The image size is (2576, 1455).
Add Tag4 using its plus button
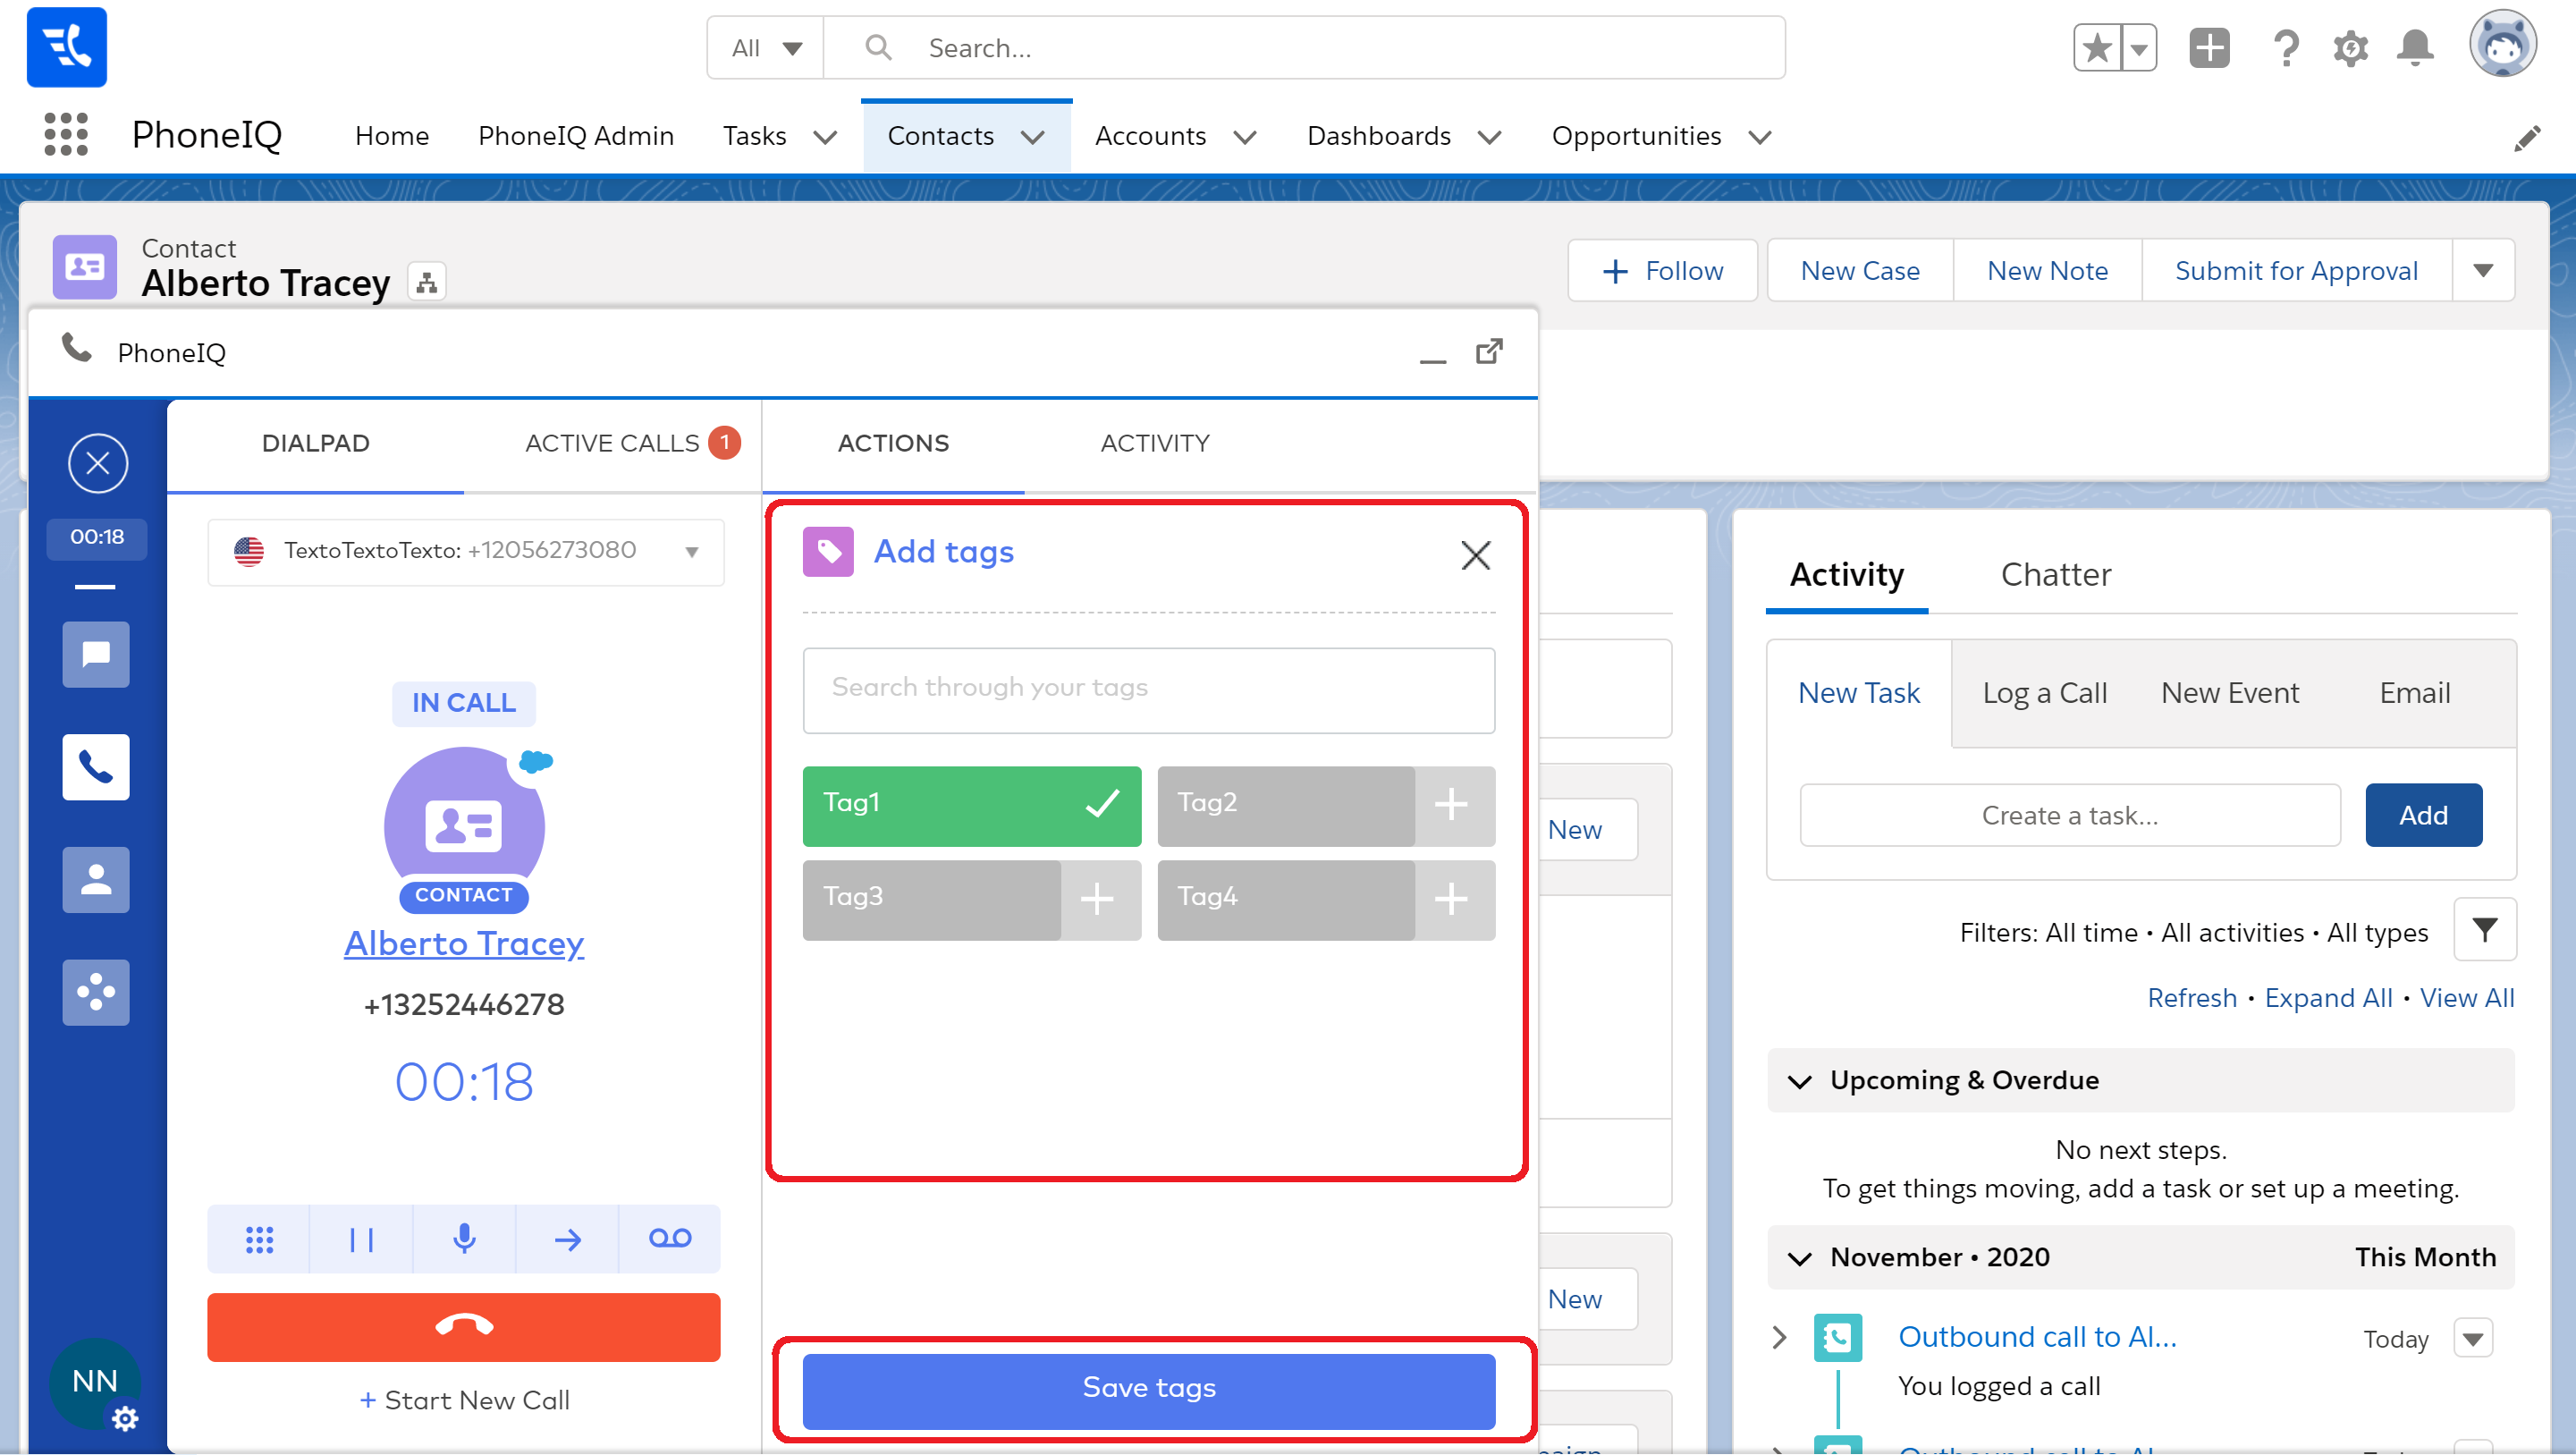pyautogui.click(x=1451, y=899)
